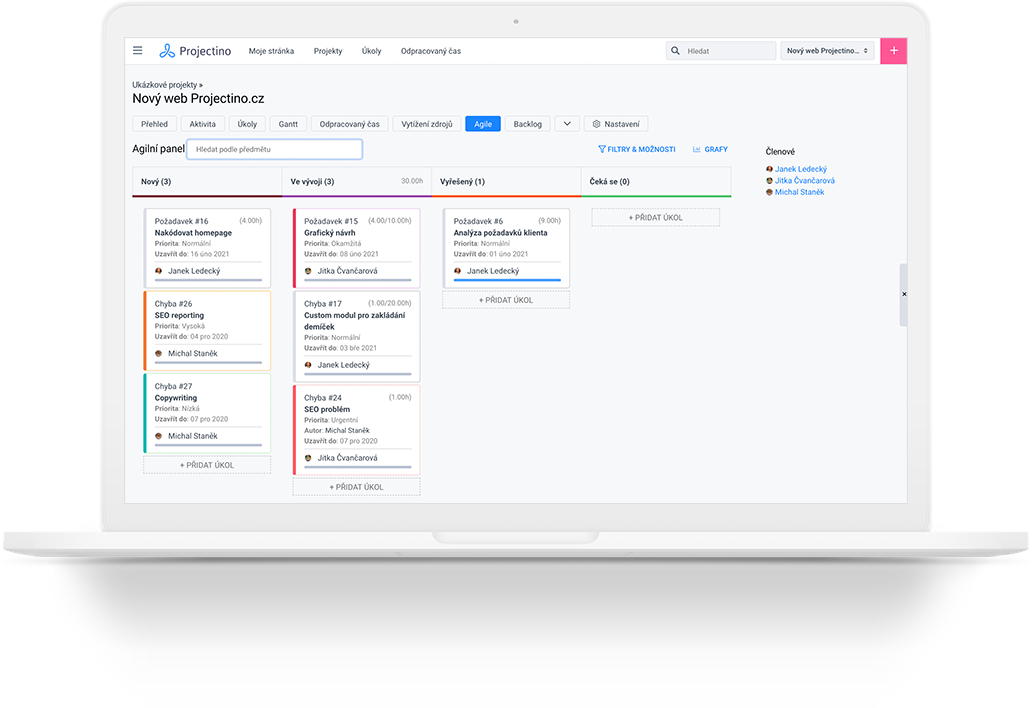Add task in Nový column

207,465
